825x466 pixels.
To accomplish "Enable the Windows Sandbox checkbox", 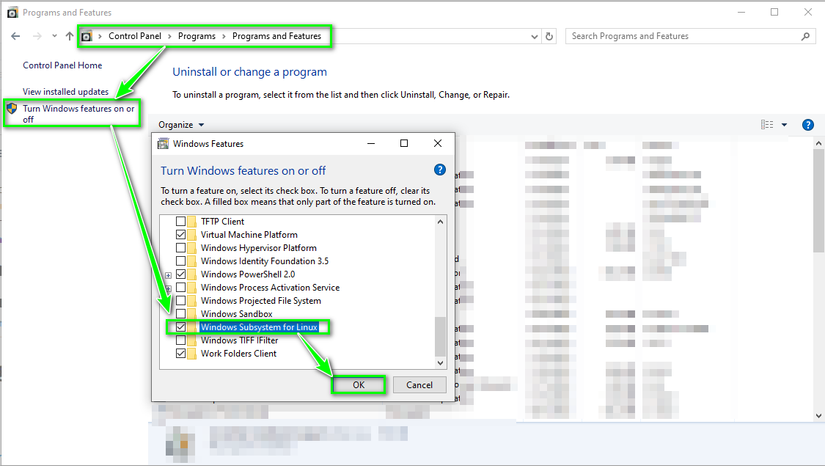I will [x=180, y=314].
